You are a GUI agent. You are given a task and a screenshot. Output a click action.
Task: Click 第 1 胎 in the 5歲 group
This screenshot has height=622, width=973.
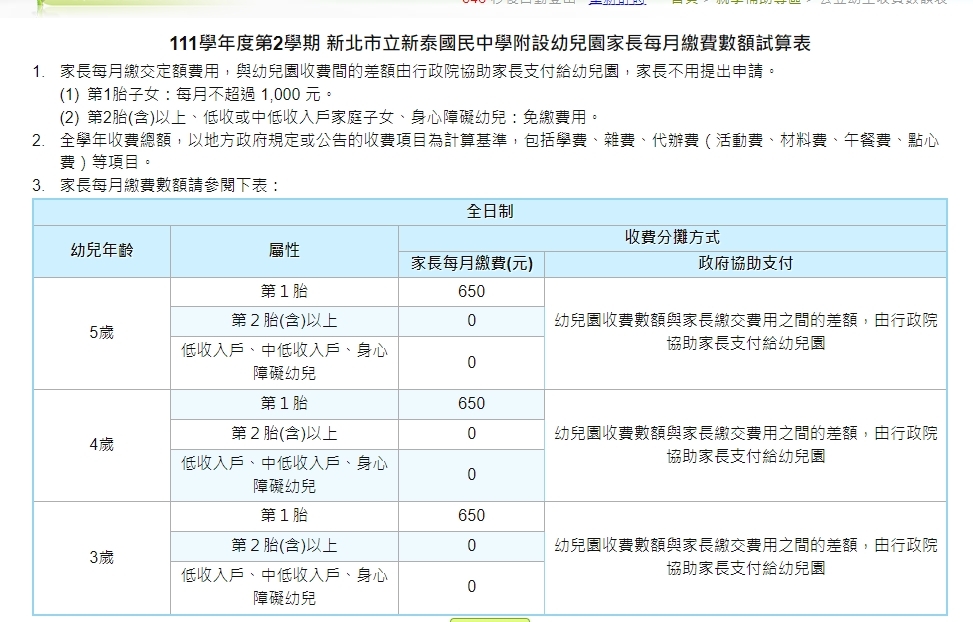[284, 292]
